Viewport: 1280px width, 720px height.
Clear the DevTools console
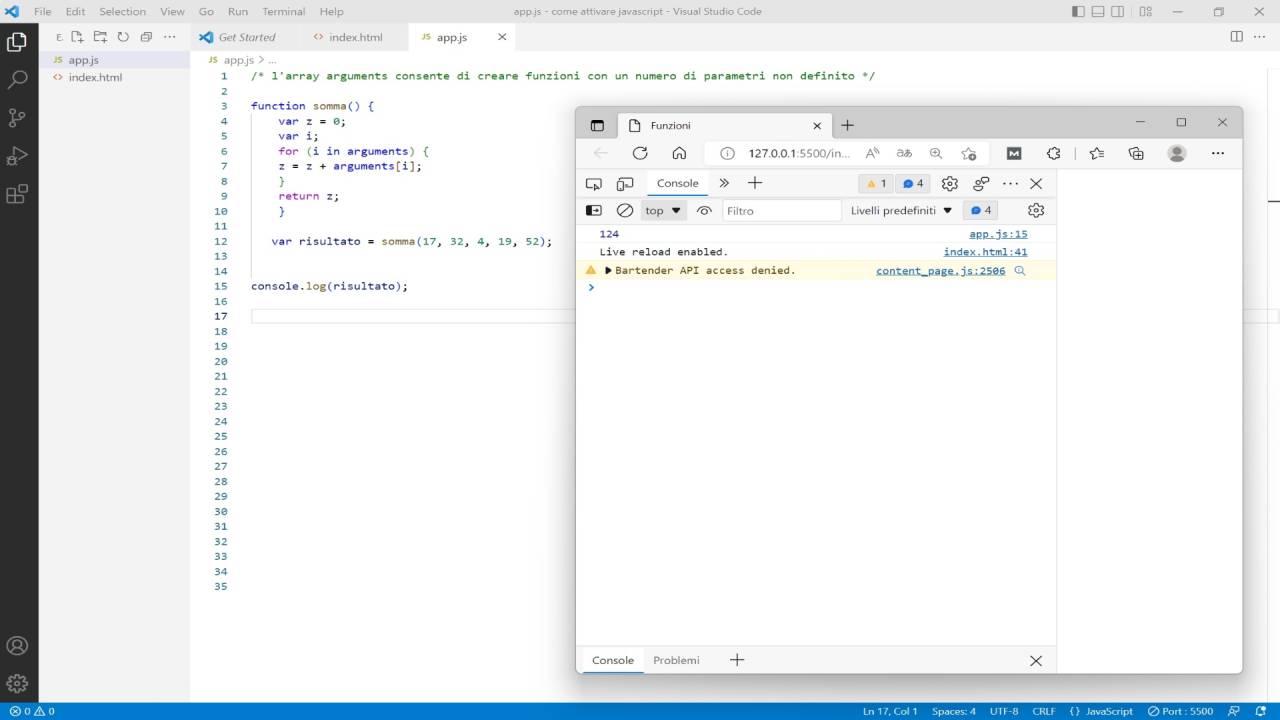pyautogui.click(x=624, y=210)
